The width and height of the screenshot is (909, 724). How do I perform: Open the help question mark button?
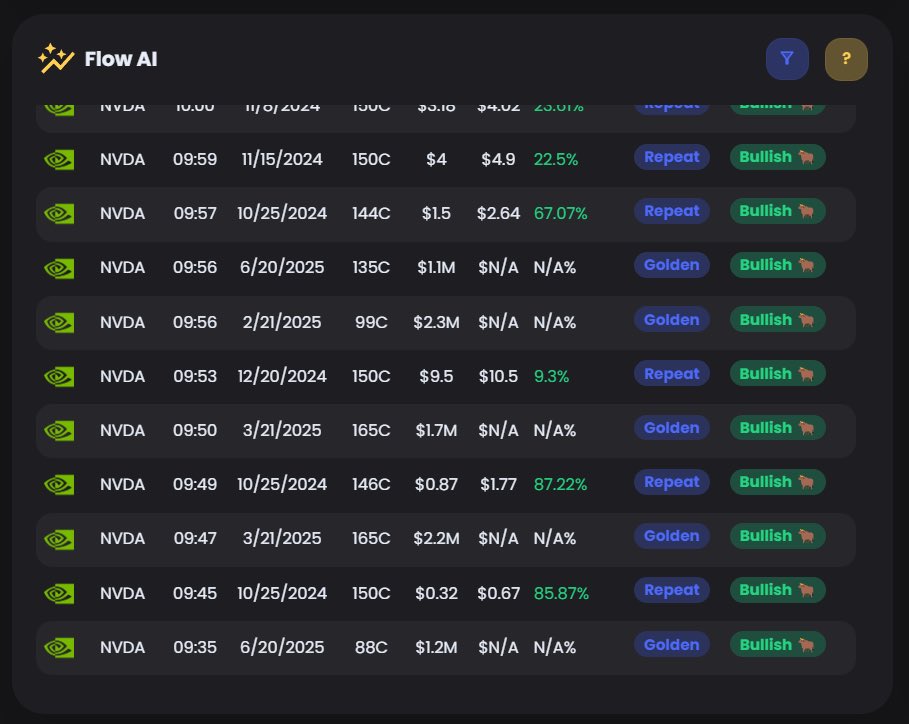(846, 59)
